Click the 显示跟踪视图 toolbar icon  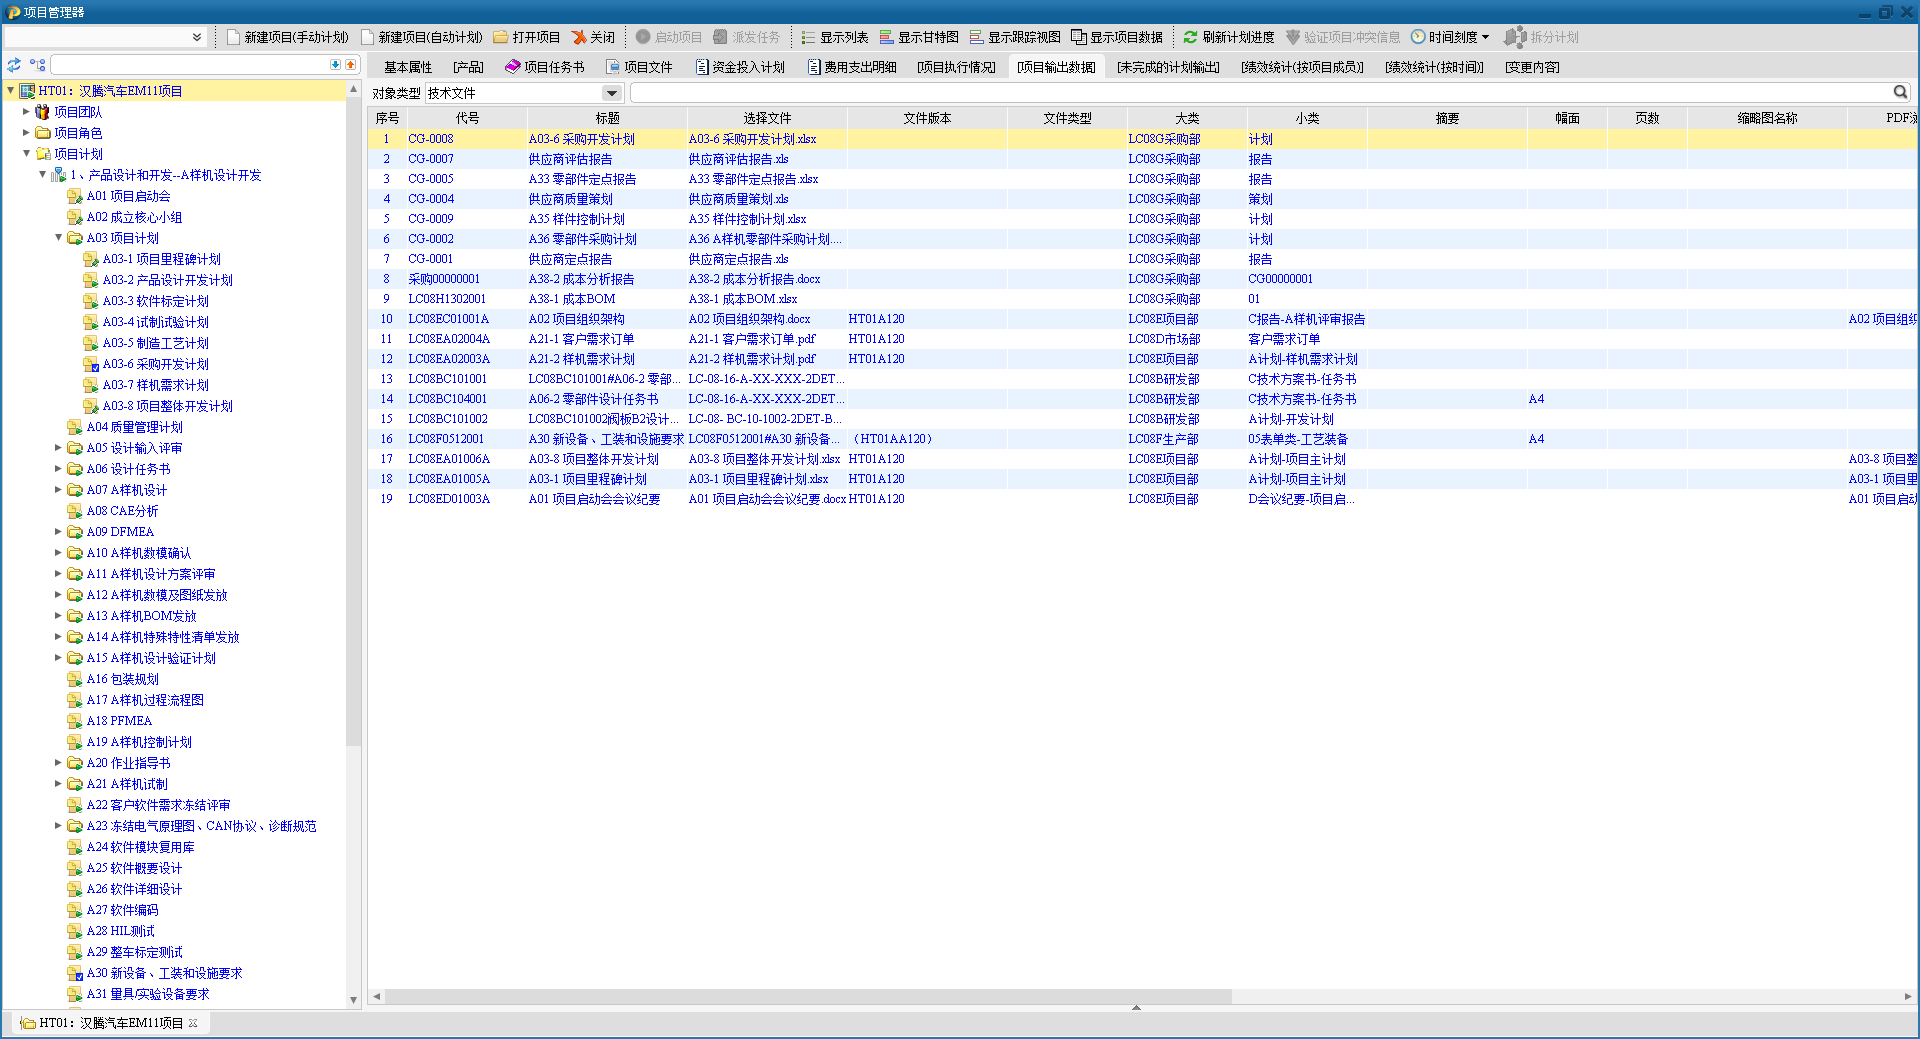click(x=977, y=37)
